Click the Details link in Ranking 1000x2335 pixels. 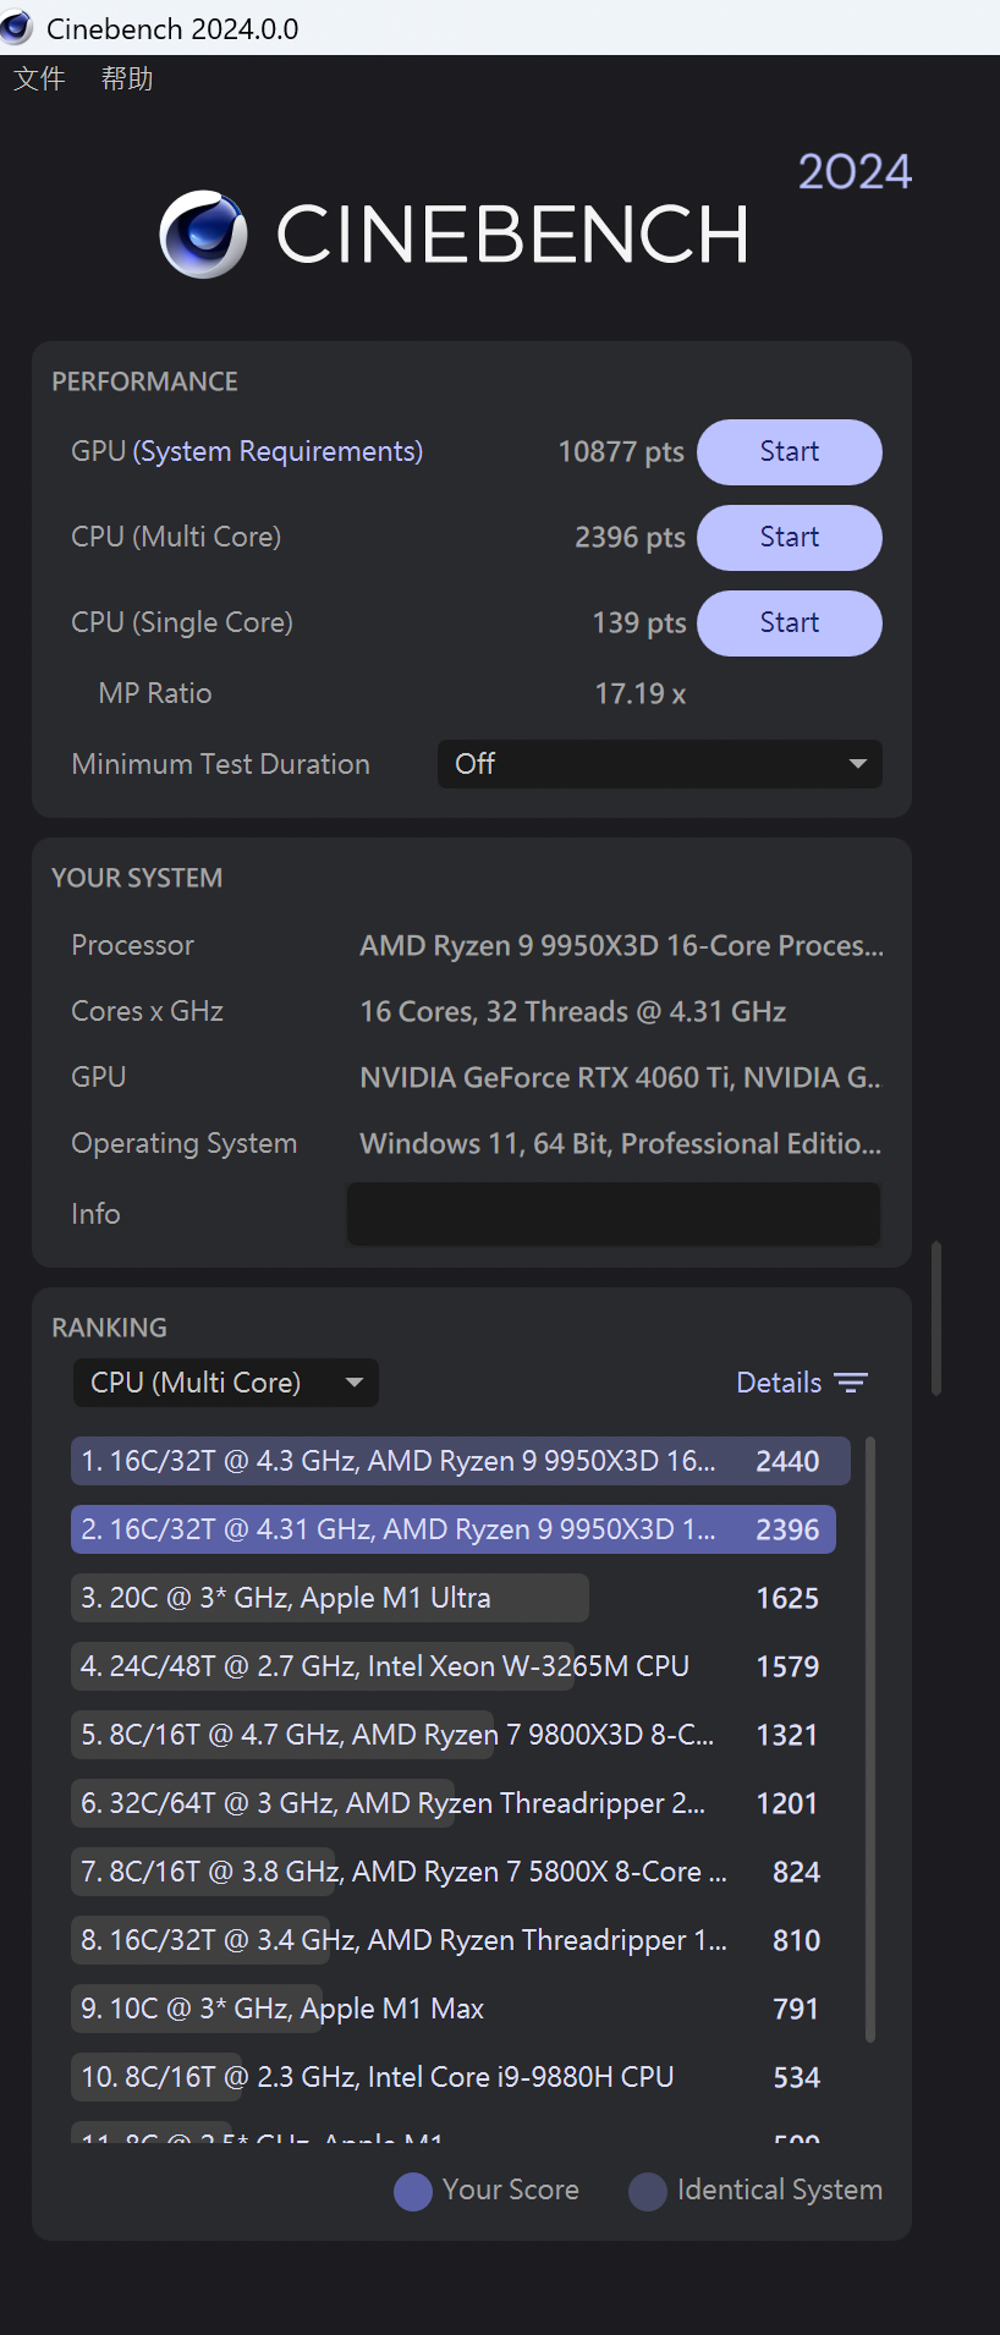tap(778, 1383)
